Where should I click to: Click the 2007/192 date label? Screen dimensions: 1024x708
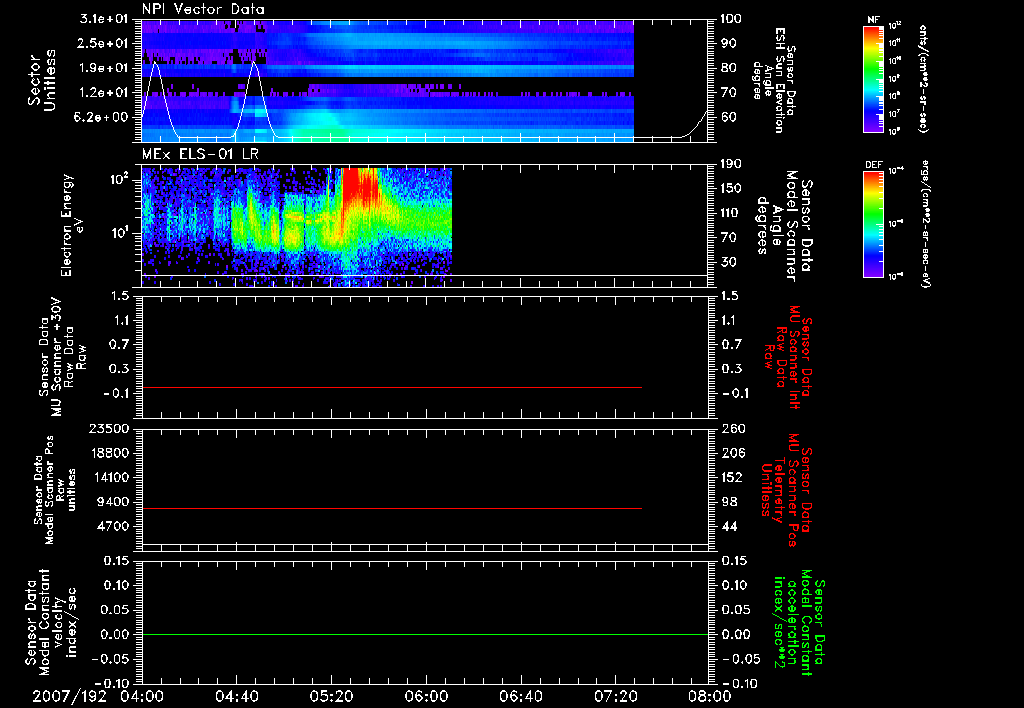coord(69,696)
